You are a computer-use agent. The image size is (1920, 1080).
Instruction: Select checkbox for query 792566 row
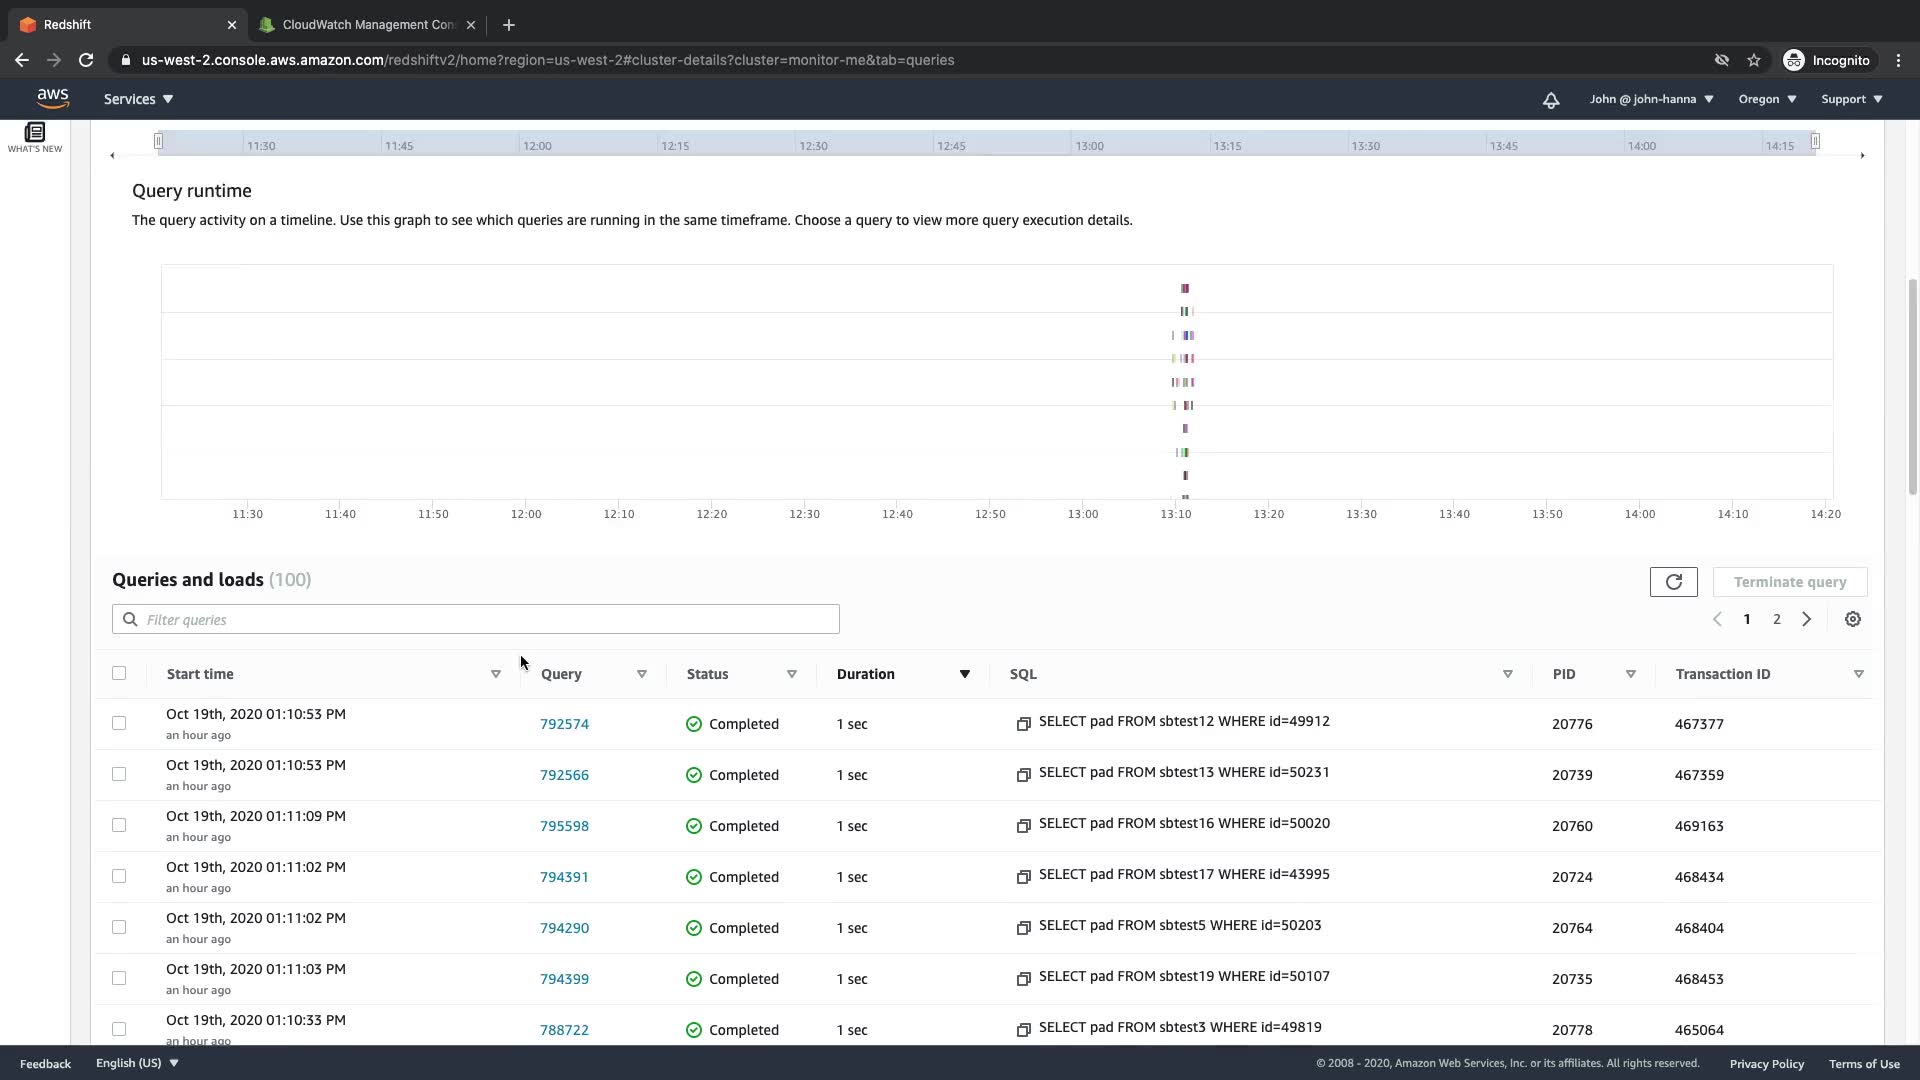tap(119, 774)
